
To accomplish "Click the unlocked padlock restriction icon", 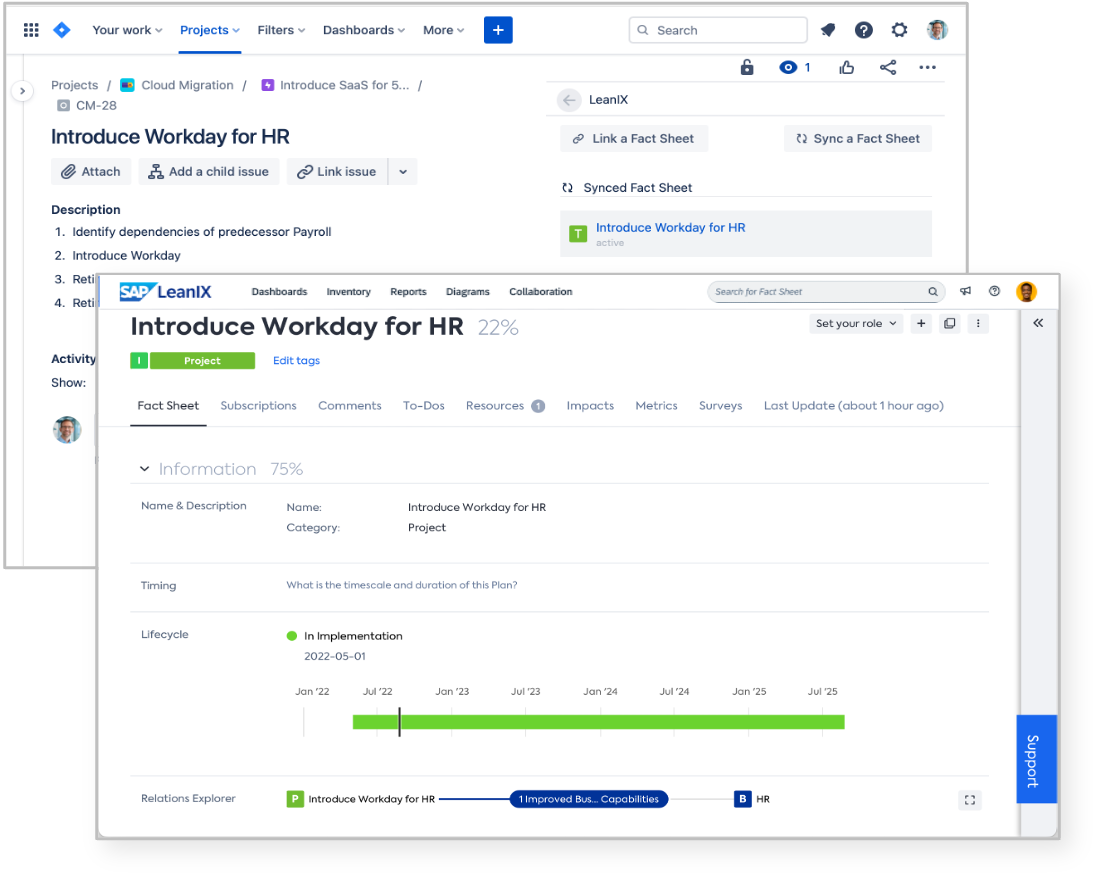I will pos(747,67).
